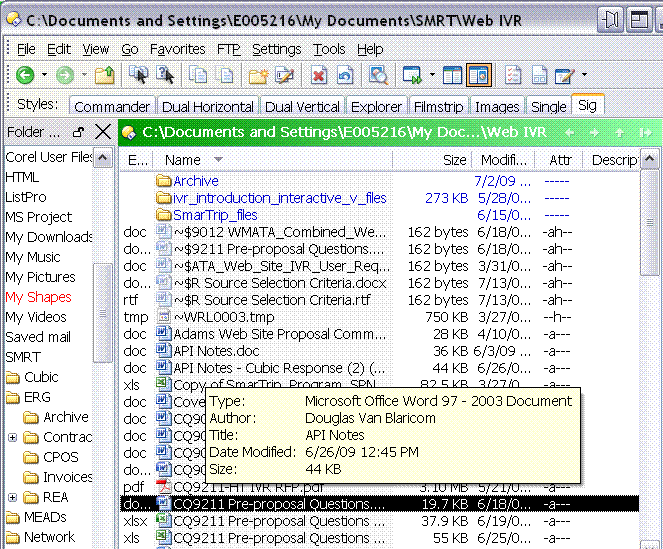
Task: Pin the Folder panel with the pushpin
Action: click(79, 132)
